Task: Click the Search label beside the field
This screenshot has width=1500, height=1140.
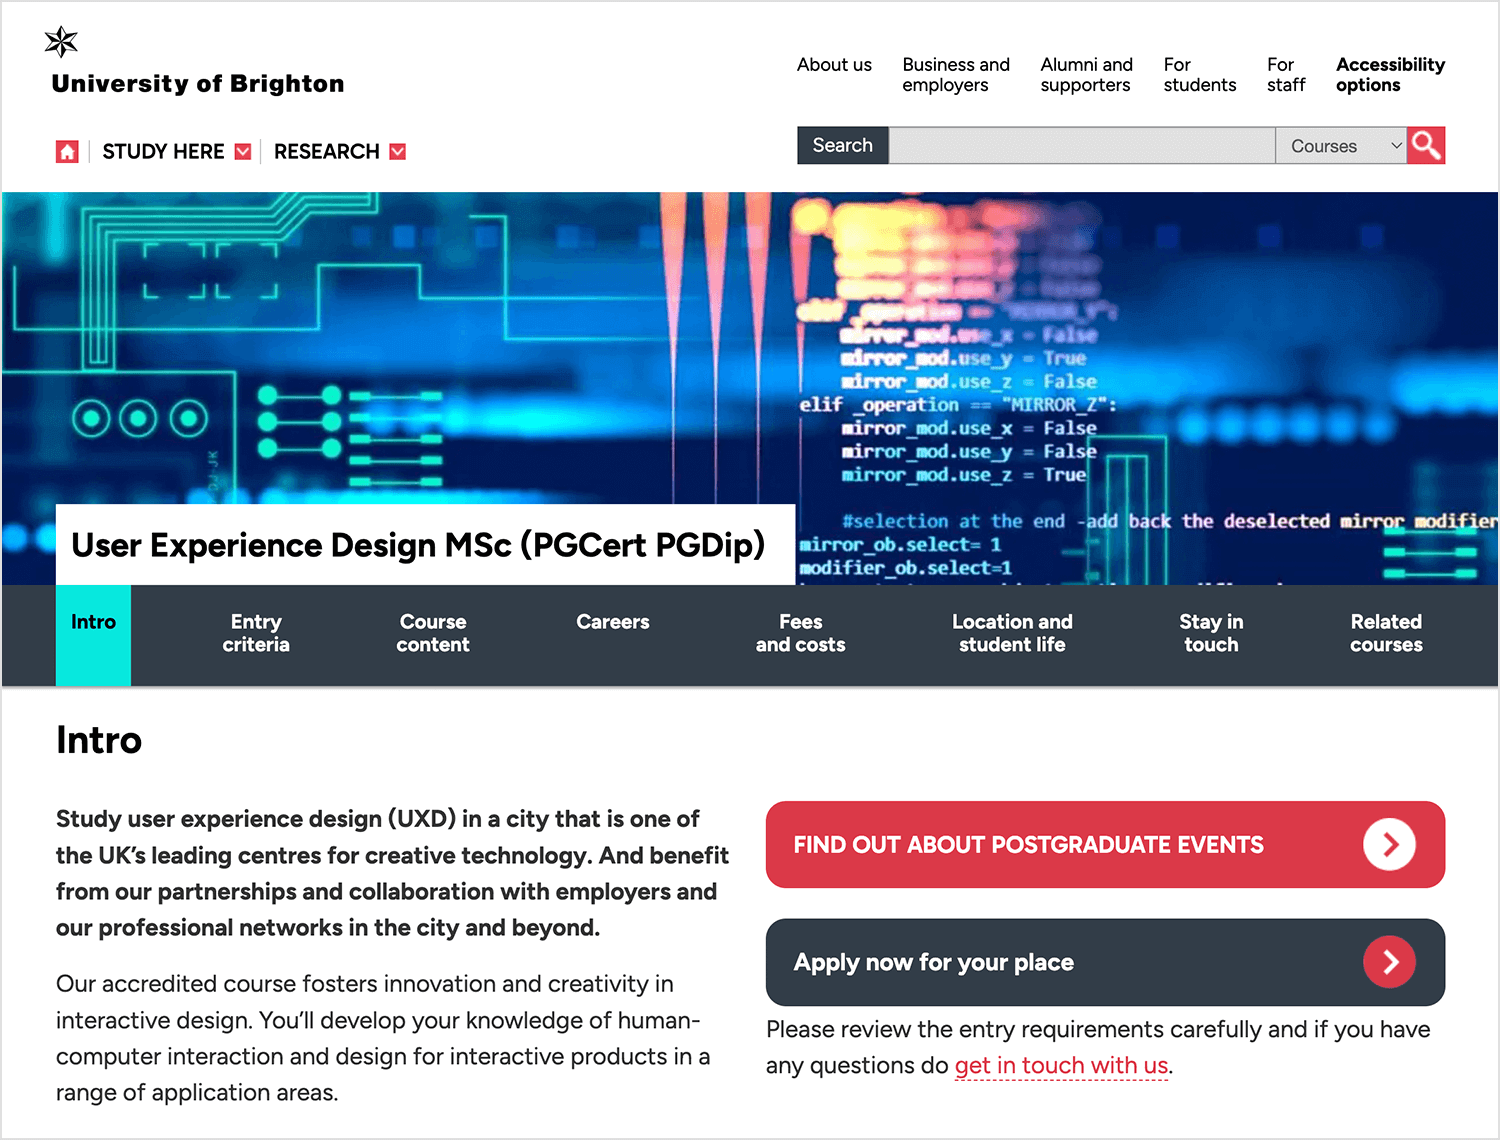Action: pyautogui.click(x=843, y=146)
